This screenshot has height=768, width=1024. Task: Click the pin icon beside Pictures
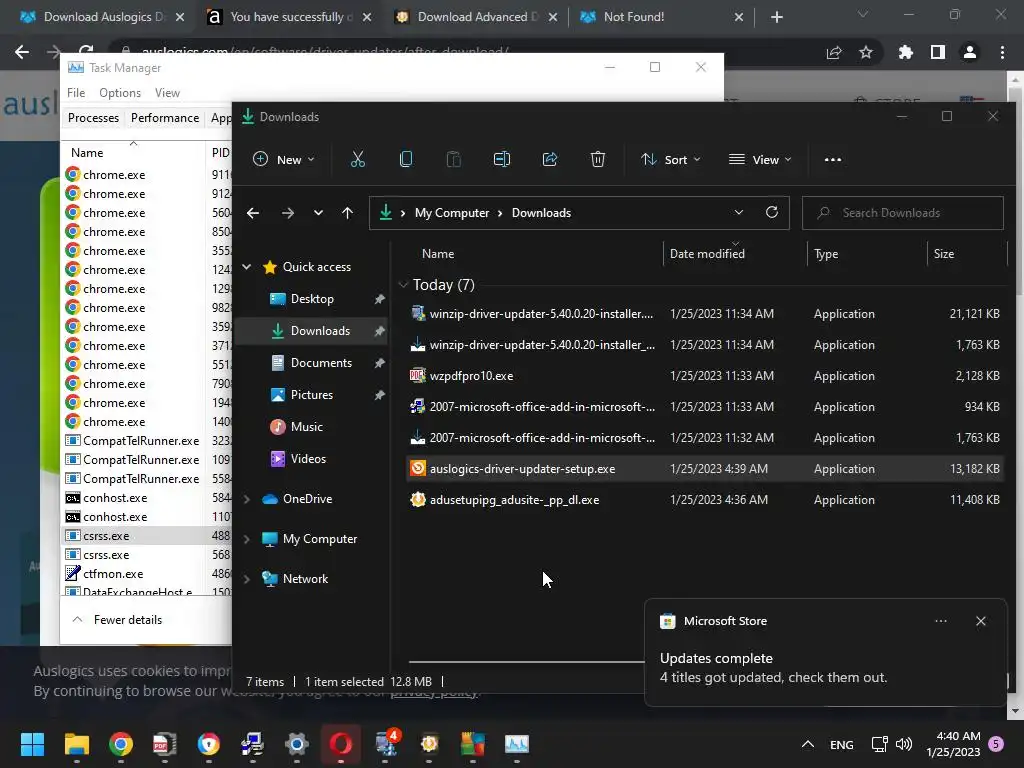click(x=379, y=395)
